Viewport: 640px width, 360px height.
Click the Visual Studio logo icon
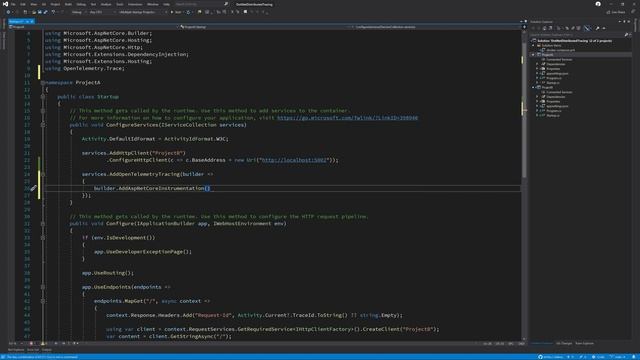click(x=5, y=4)
